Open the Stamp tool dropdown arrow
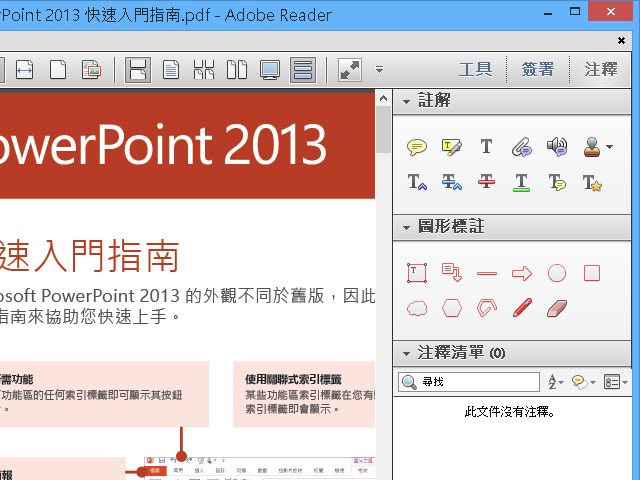The width and height of the screenshot is (640, 480). point(609,147)
